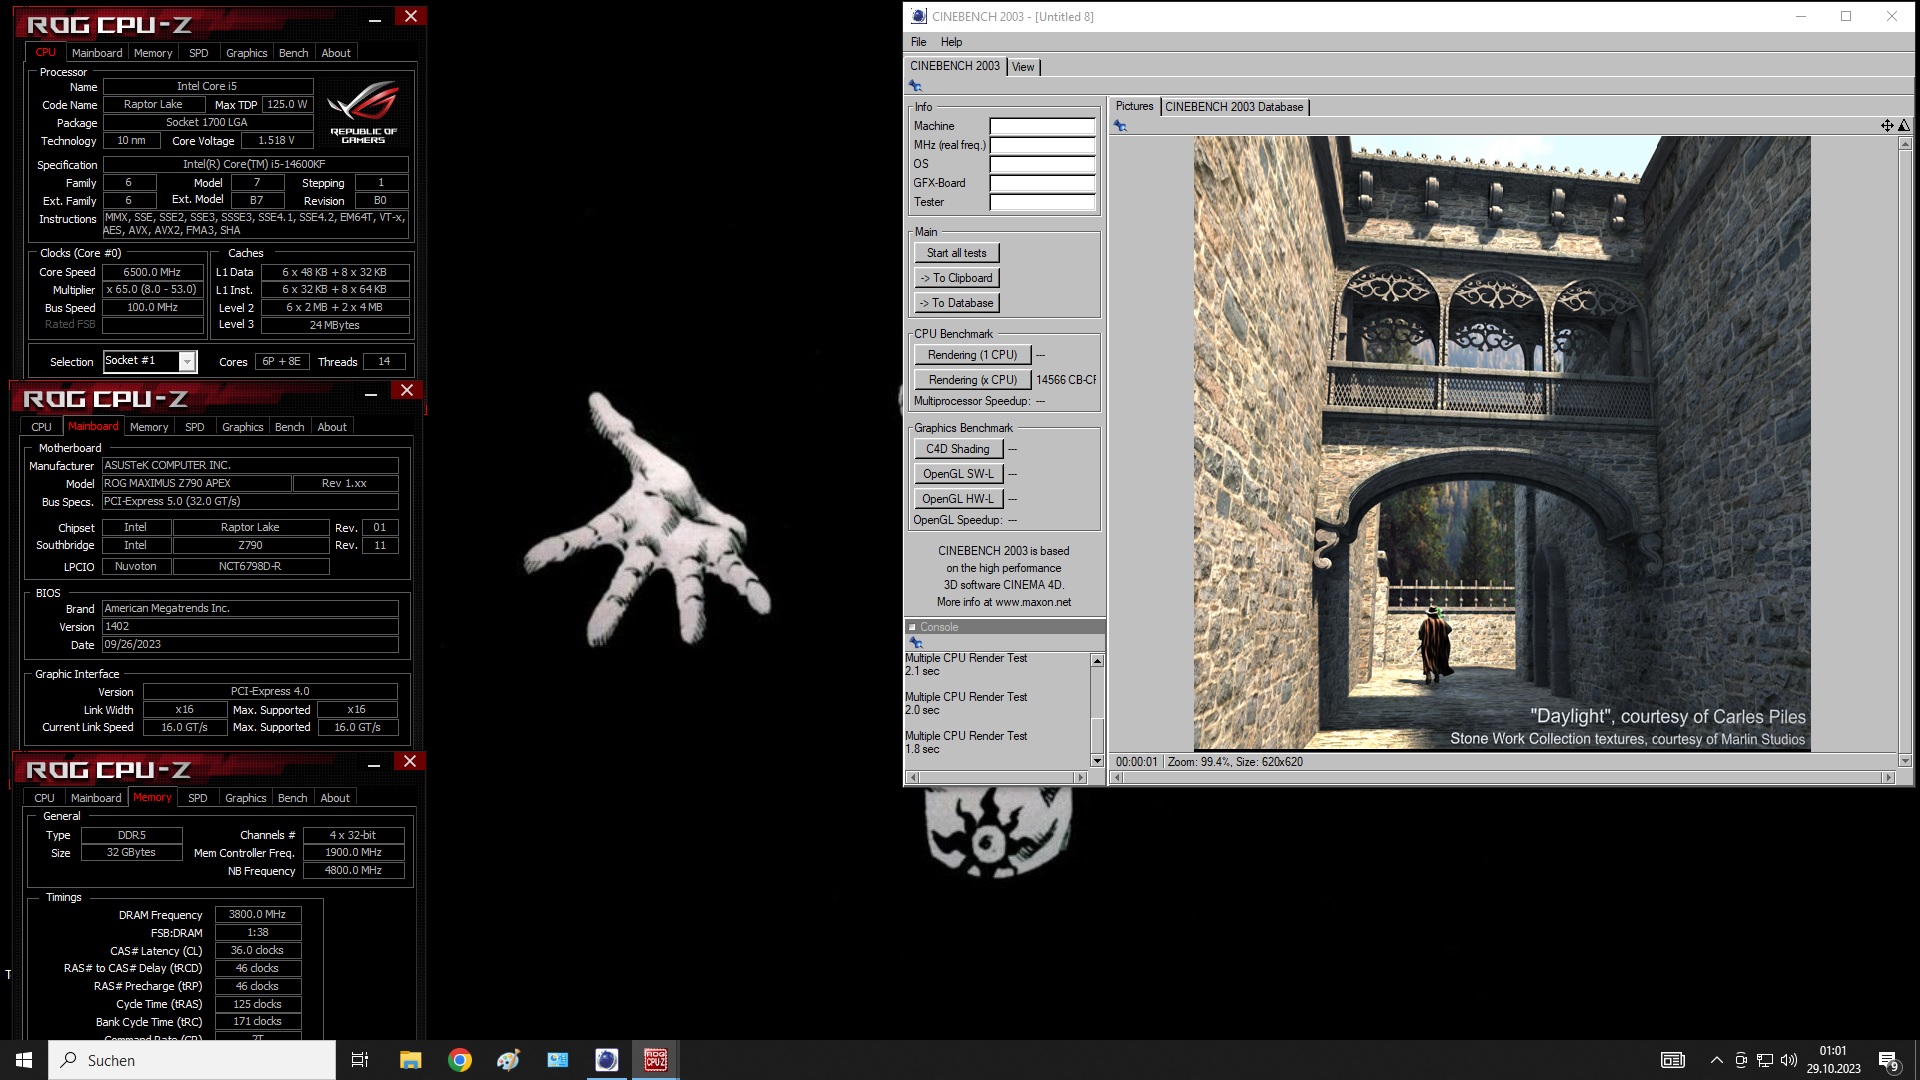Click the To Clipboard button
The height and width of the screenshot is (1080, 1920).
point(956,278)
